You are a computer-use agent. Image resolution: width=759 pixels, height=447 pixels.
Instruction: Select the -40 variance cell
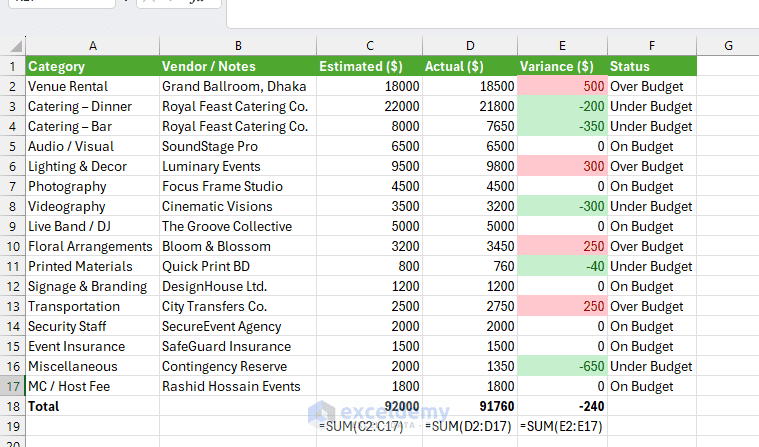pos(562,266)
